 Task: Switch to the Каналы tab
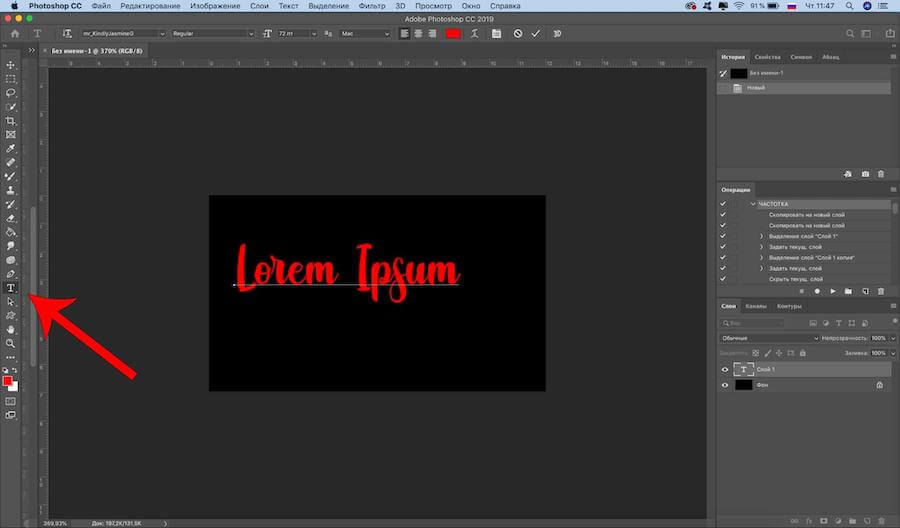point(756,306)
